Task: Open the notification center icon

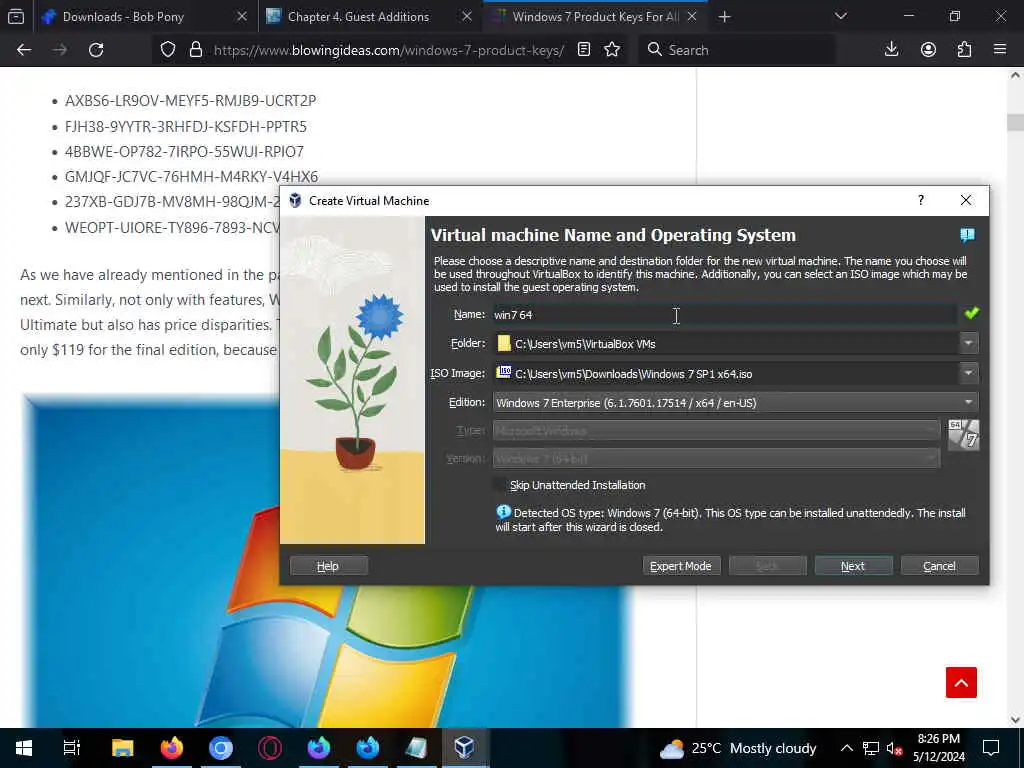Action: (991, 748)
